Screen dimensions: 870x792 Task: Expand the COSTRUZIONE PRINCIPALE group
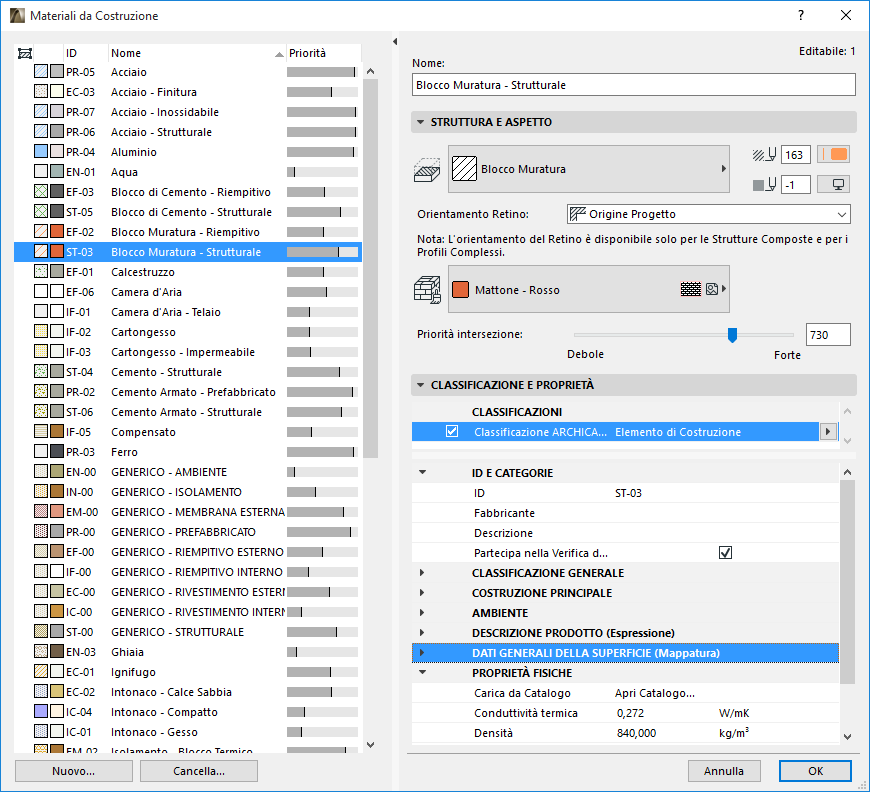pos(422,592)
